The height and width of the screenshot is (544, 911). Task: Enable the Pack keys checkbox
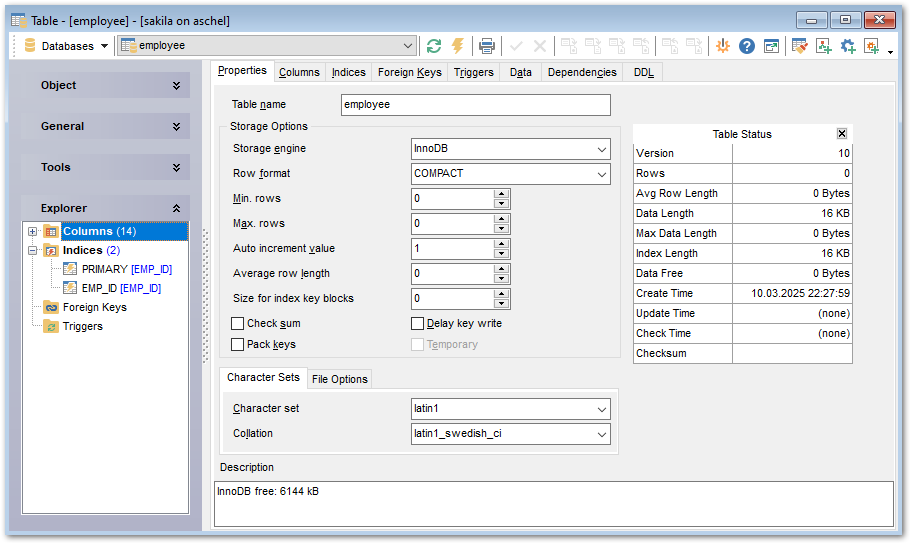click(x=238, y=345)
